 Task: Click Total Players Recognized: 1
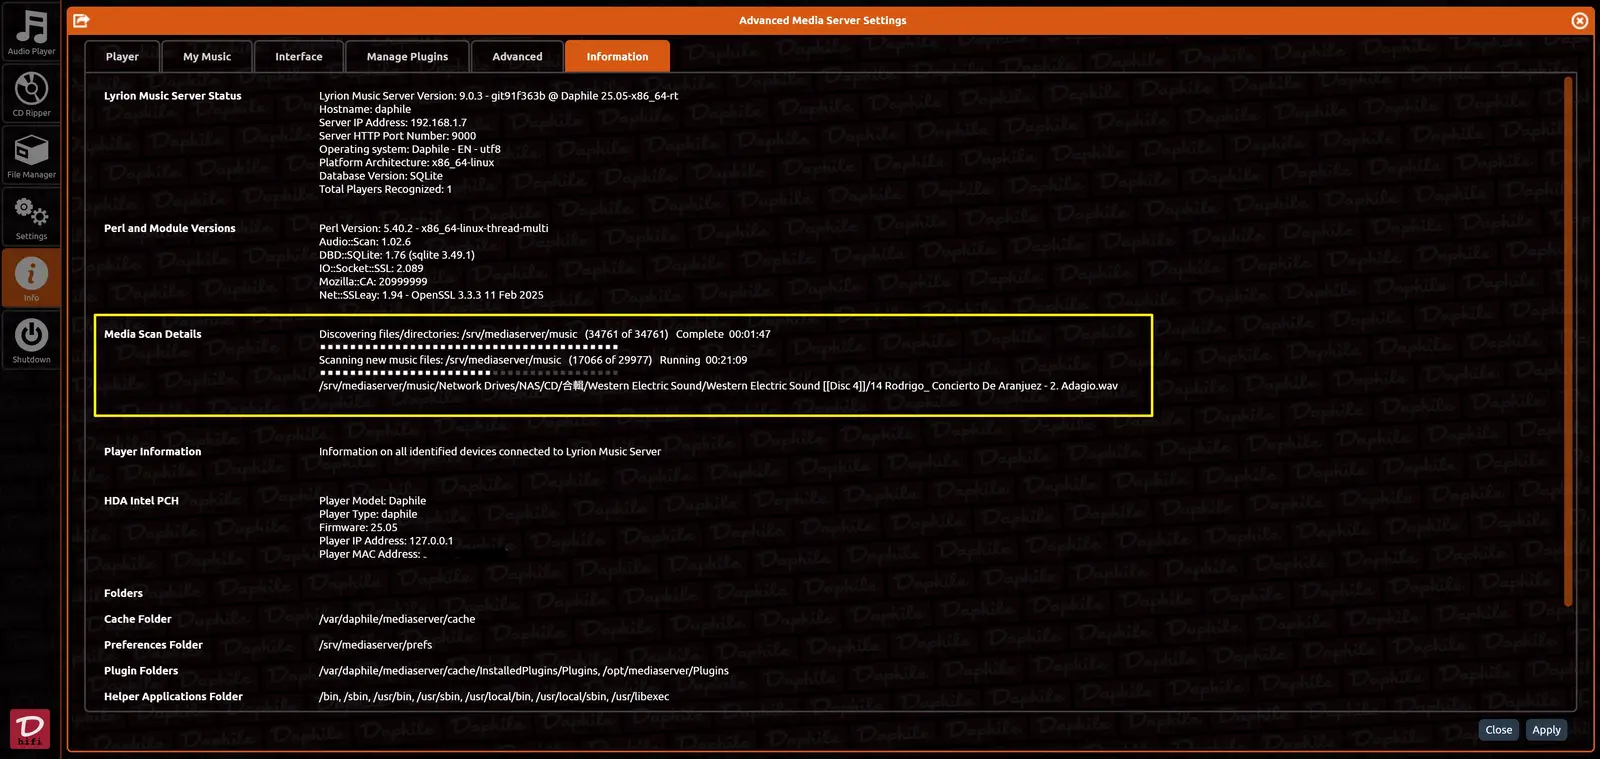pos(385,189)
